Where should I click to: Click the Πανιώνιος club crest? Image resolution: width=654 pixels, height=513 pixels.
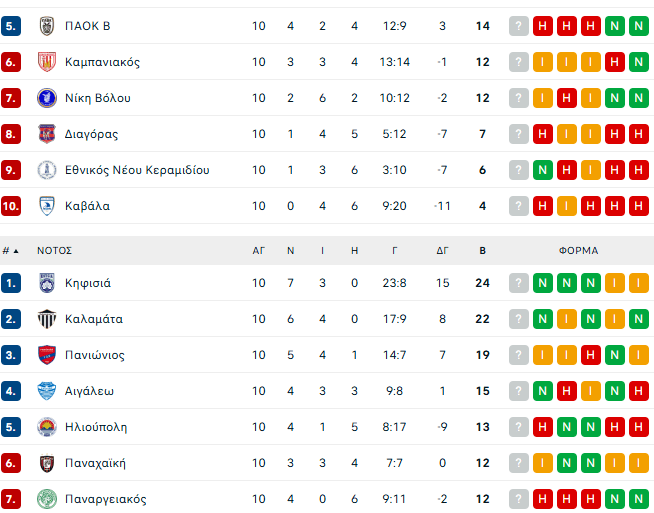46,355
